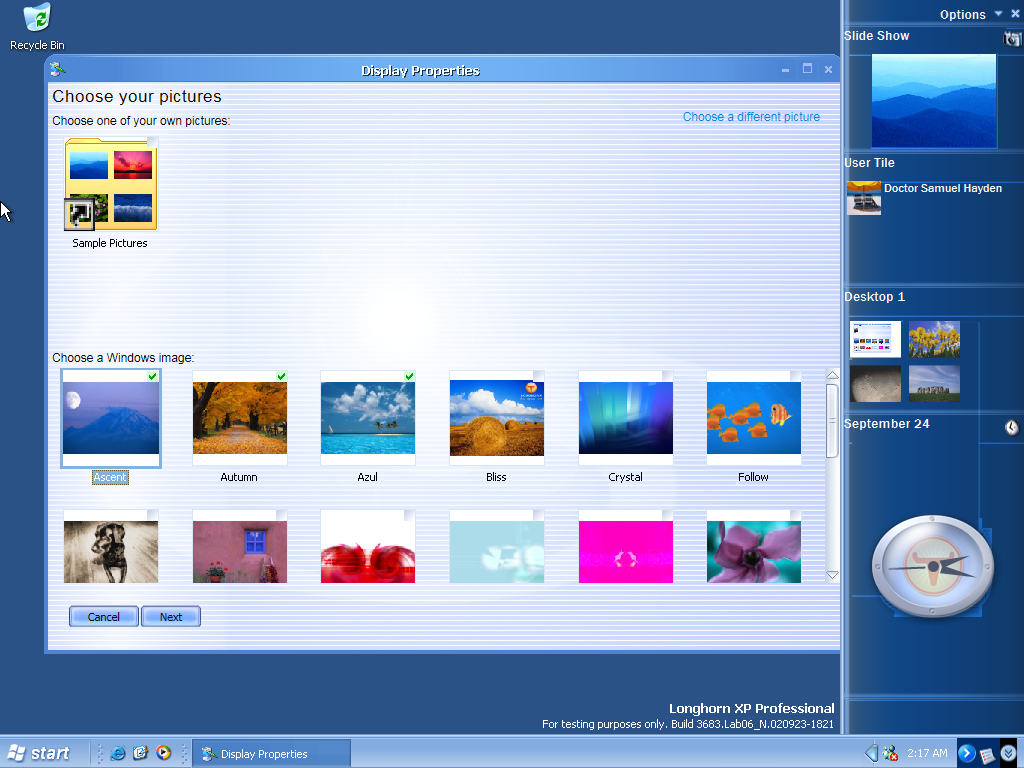Image resolution: width=1024 pixels, height=768 pixels.
Task: Select the Ascent wallpaper thumbnail
Action: [111, 418]
